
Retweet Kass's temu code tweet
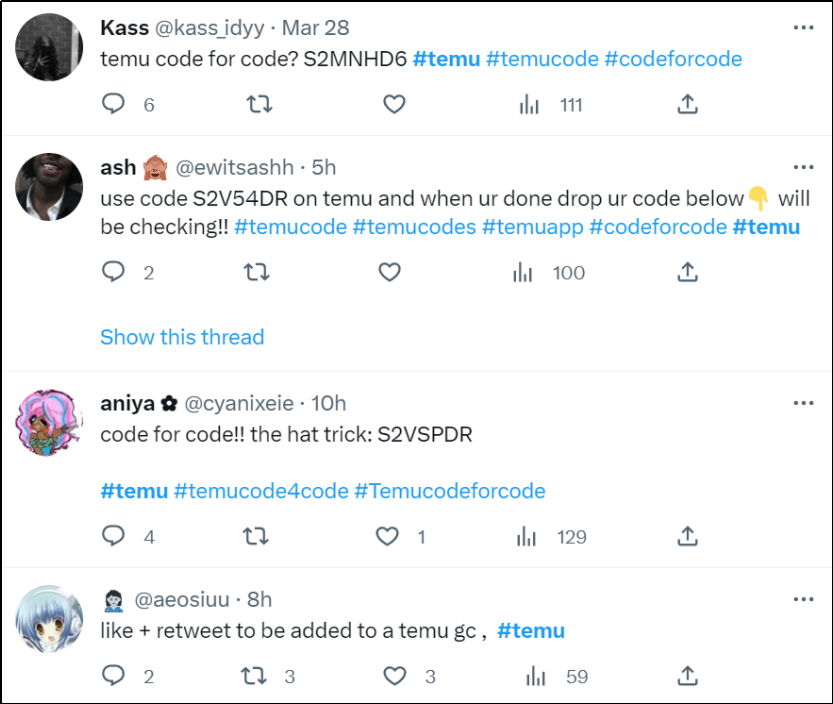coord(259,104)
